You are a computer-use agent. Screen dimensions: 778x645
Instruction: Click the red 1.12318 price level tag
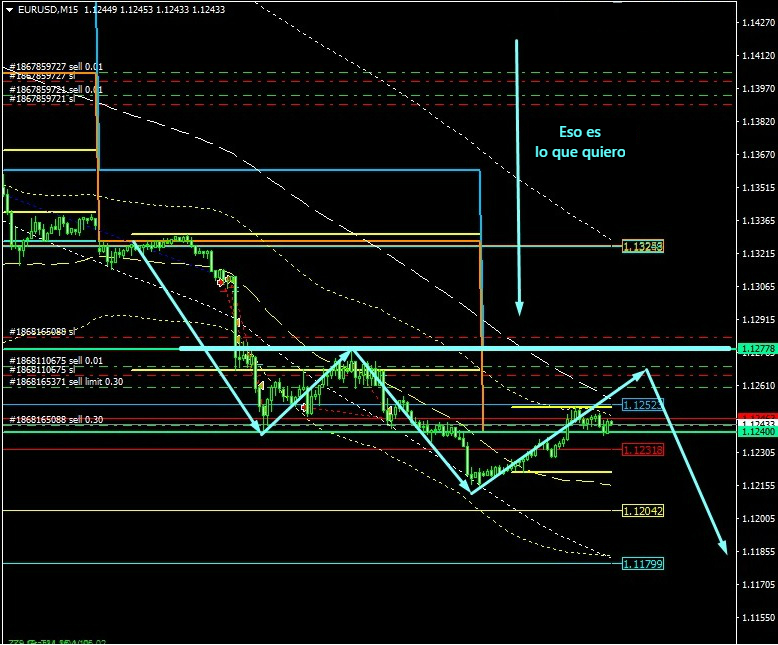pyautogui.click(x=642, y=450)
